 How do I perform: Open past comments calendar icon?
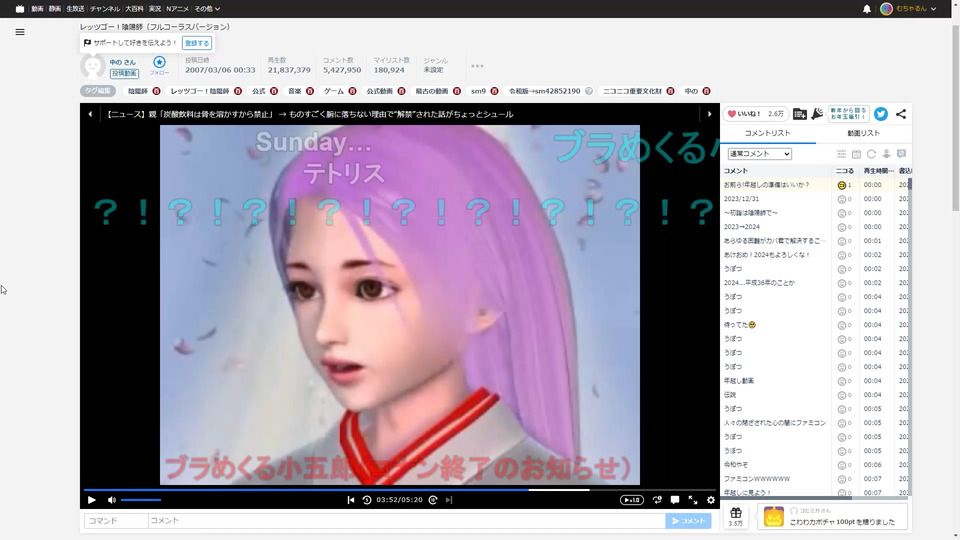pyautogui.click(x=857, y=154)
